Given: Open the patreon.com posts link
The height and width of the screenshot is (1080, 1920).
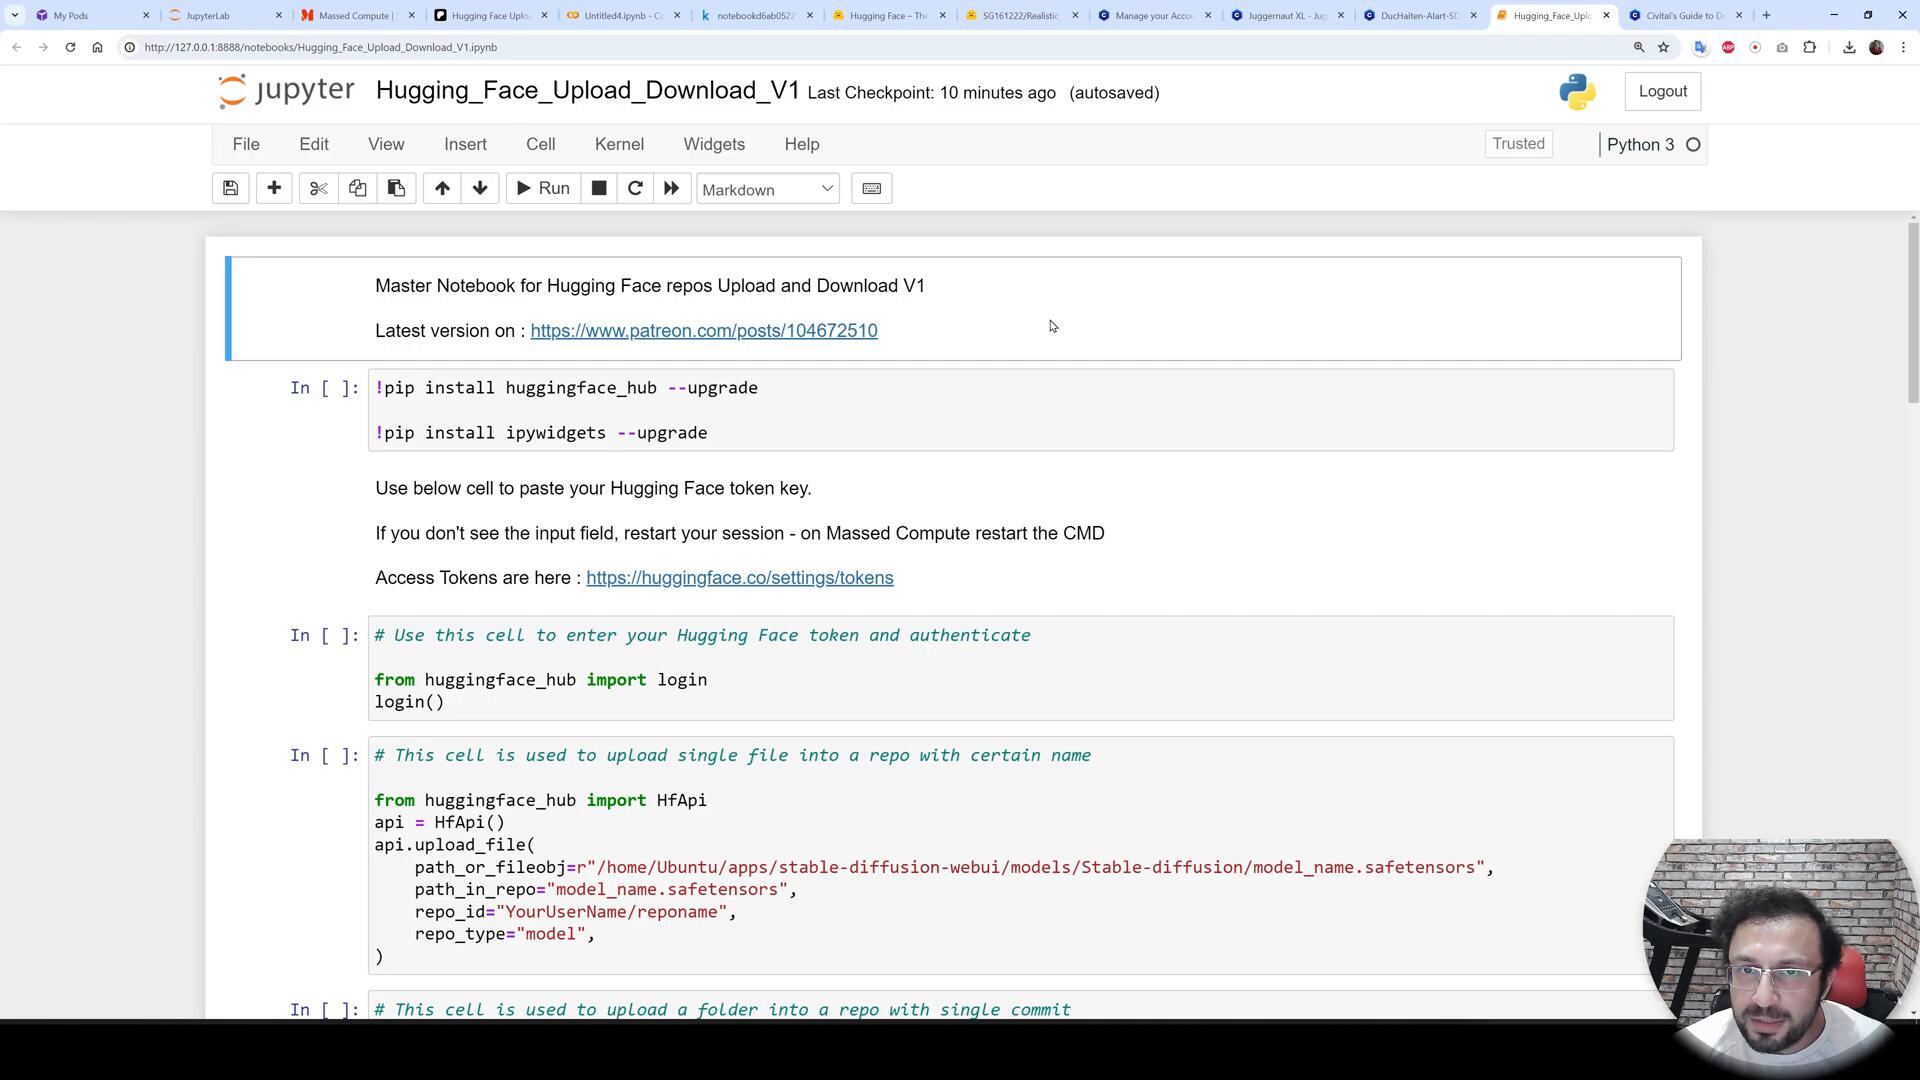Looking at the screenshot, I should pyautogui.click(x=703, y=331).
